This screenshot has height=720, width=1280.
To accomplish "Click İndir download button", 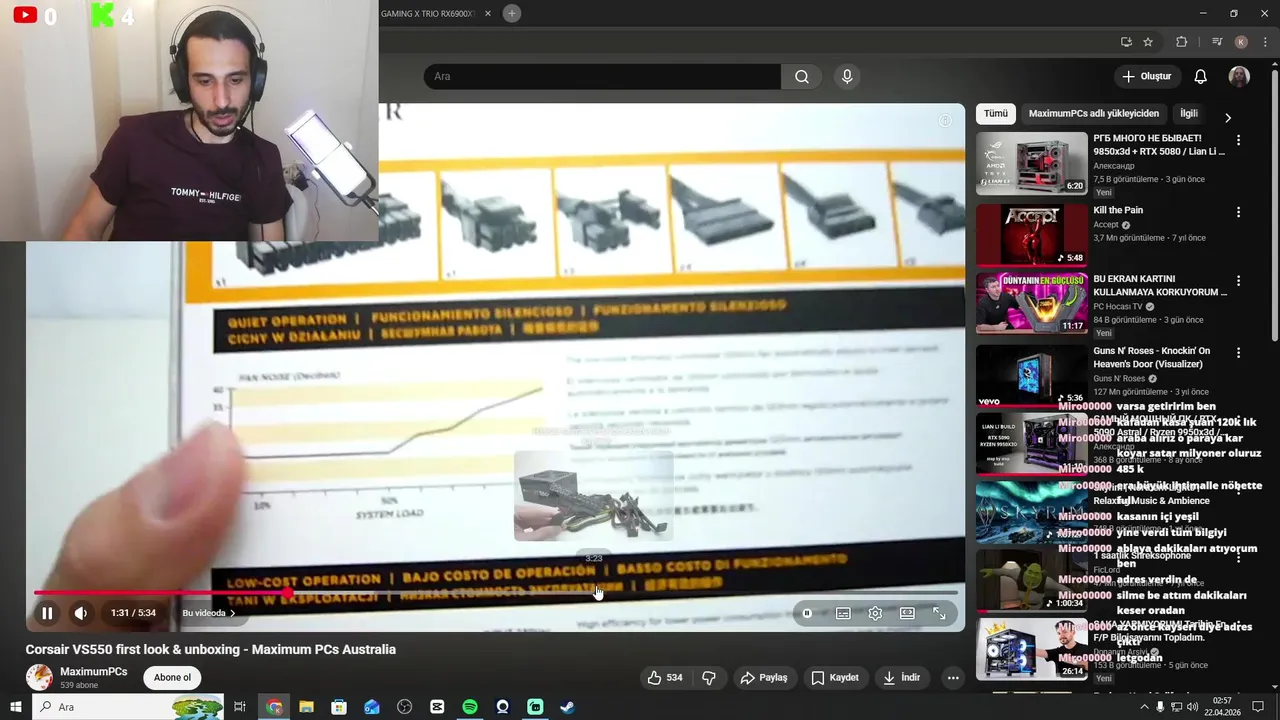I will coord(901,678).
